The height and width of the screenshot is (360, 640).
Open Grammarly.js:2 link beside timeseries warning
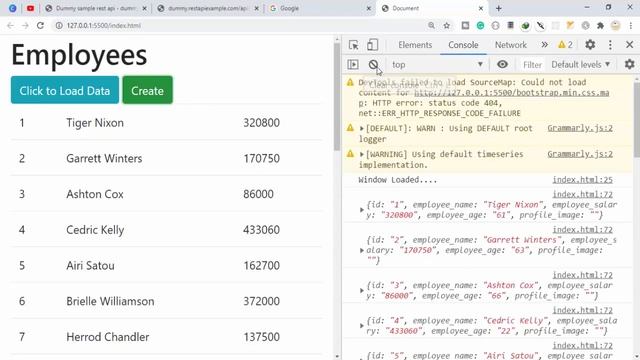coord(580,154)
